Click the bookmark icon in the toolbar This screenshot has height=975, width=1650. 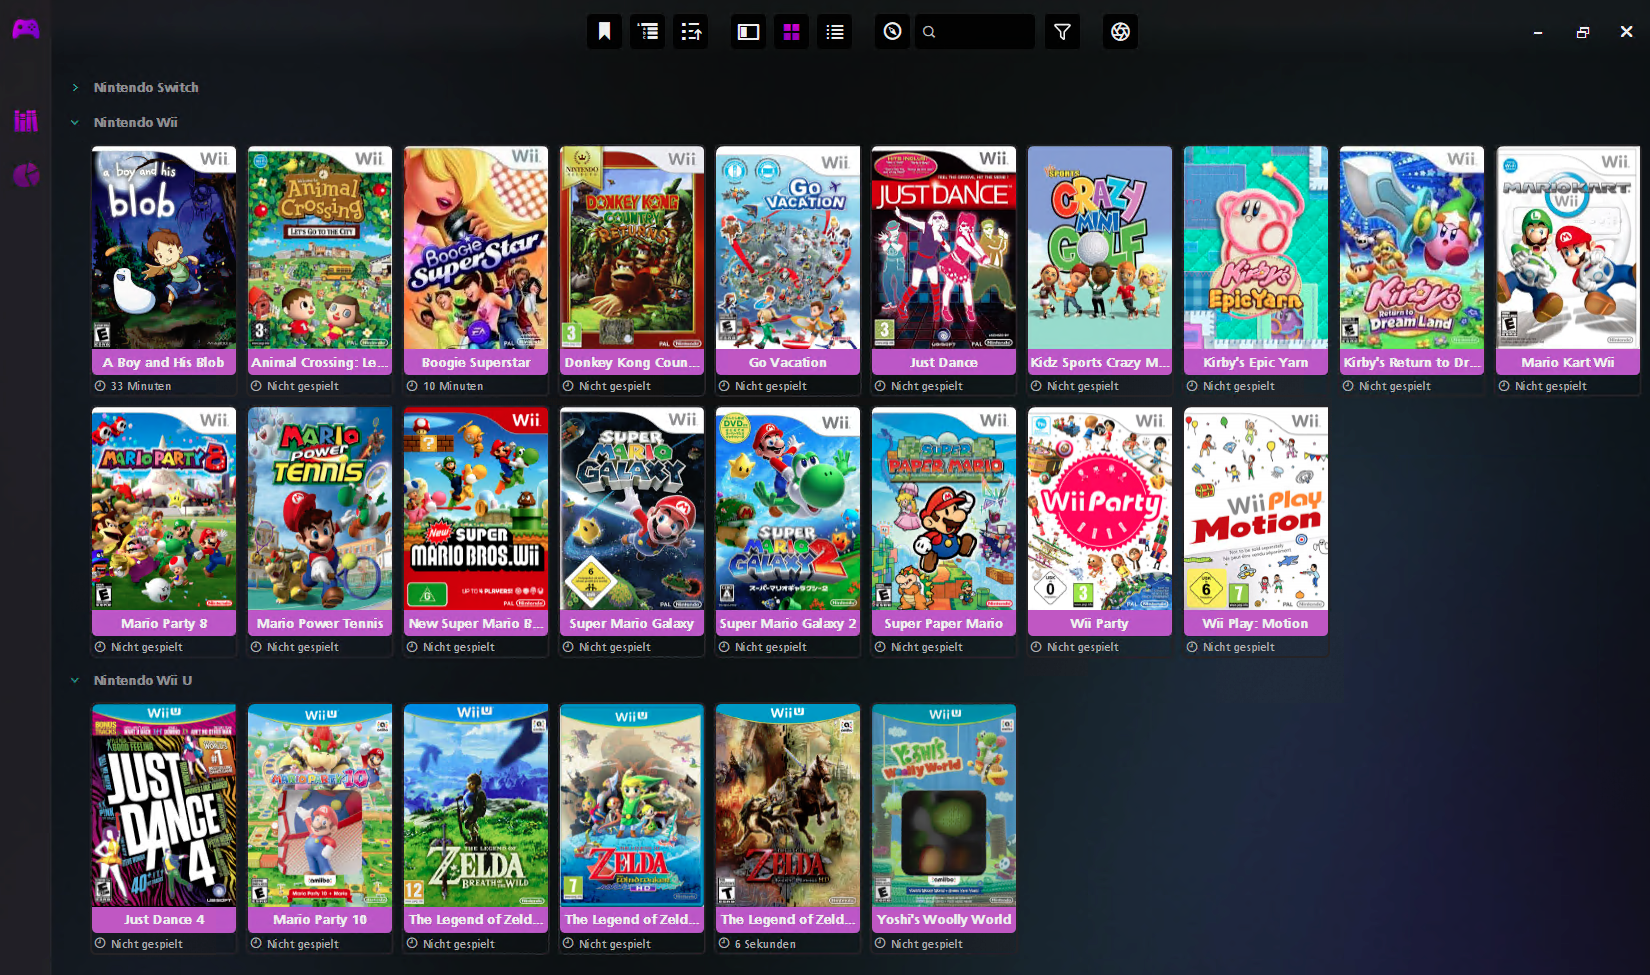[x=604, y=32]
